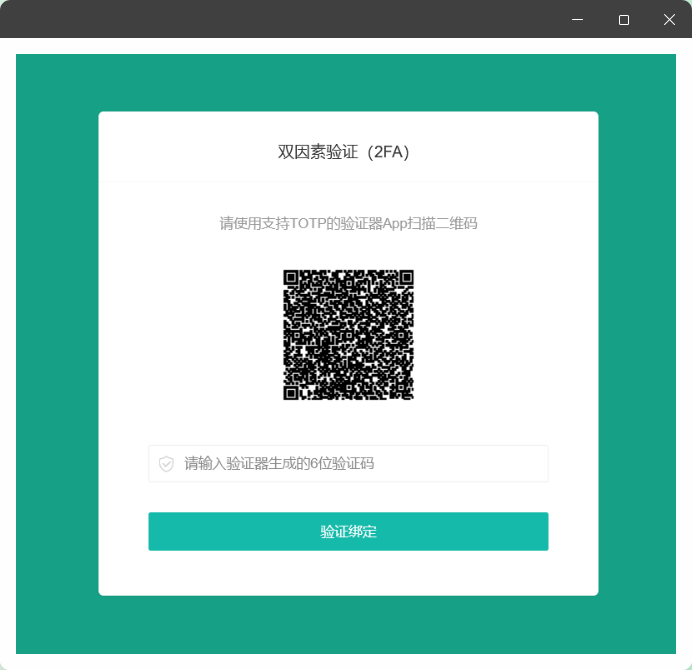Click the shield icon in the code field
This screenshot has width=692, height=670.
(x=166, y=464)
